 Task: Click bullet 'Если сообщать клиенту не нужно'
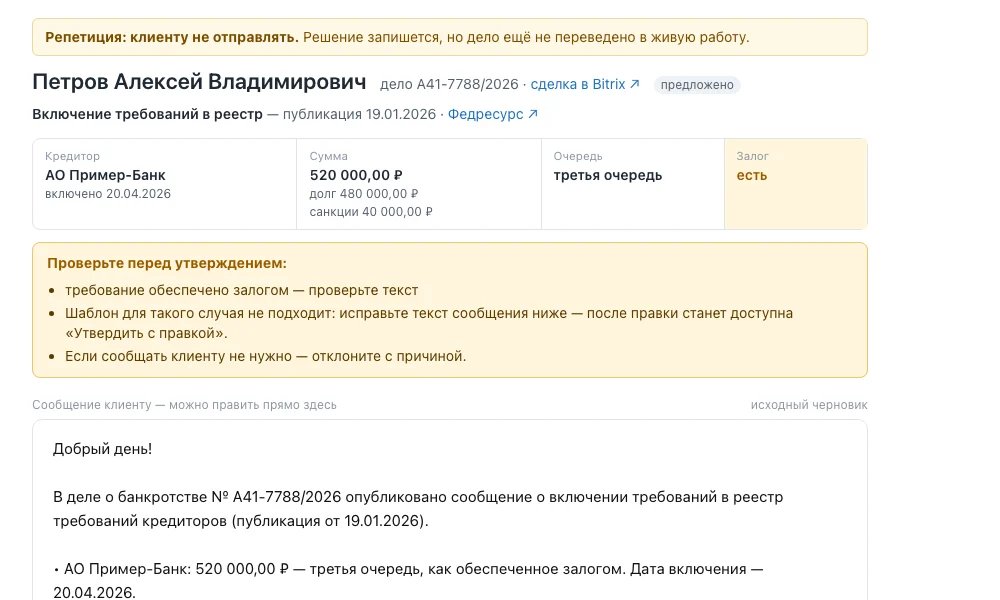coord(265,356)
